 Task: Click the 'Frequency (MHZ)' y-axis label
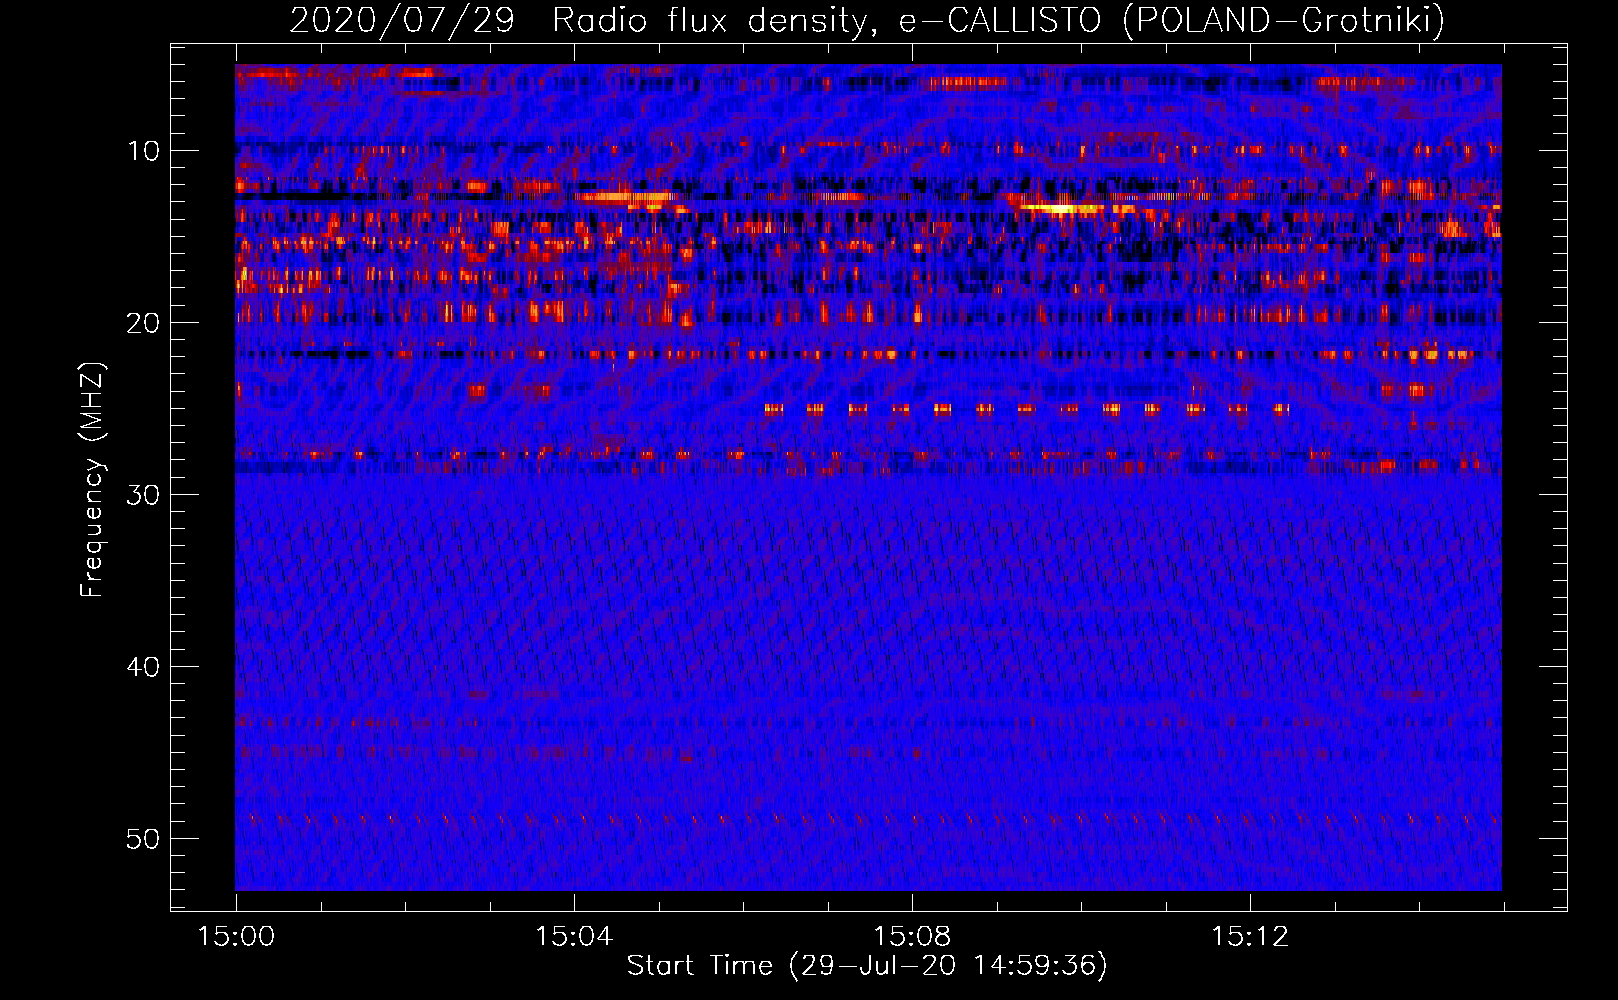(92, 480)
